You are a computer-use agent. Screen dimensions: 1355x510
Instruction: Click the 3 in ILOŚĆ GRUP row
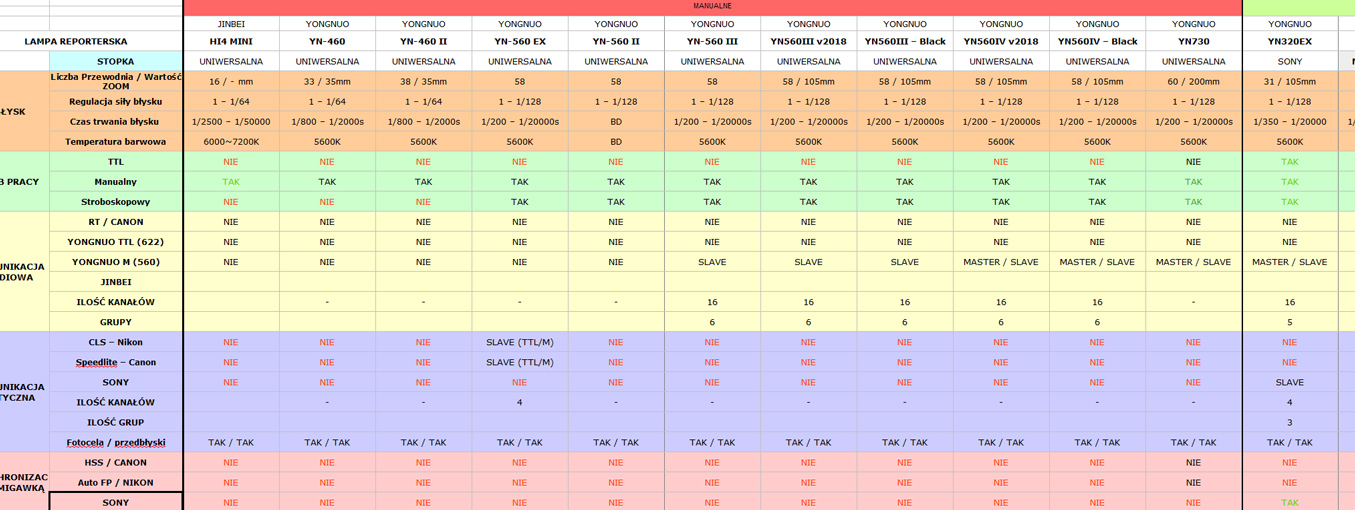[1290, 422]
